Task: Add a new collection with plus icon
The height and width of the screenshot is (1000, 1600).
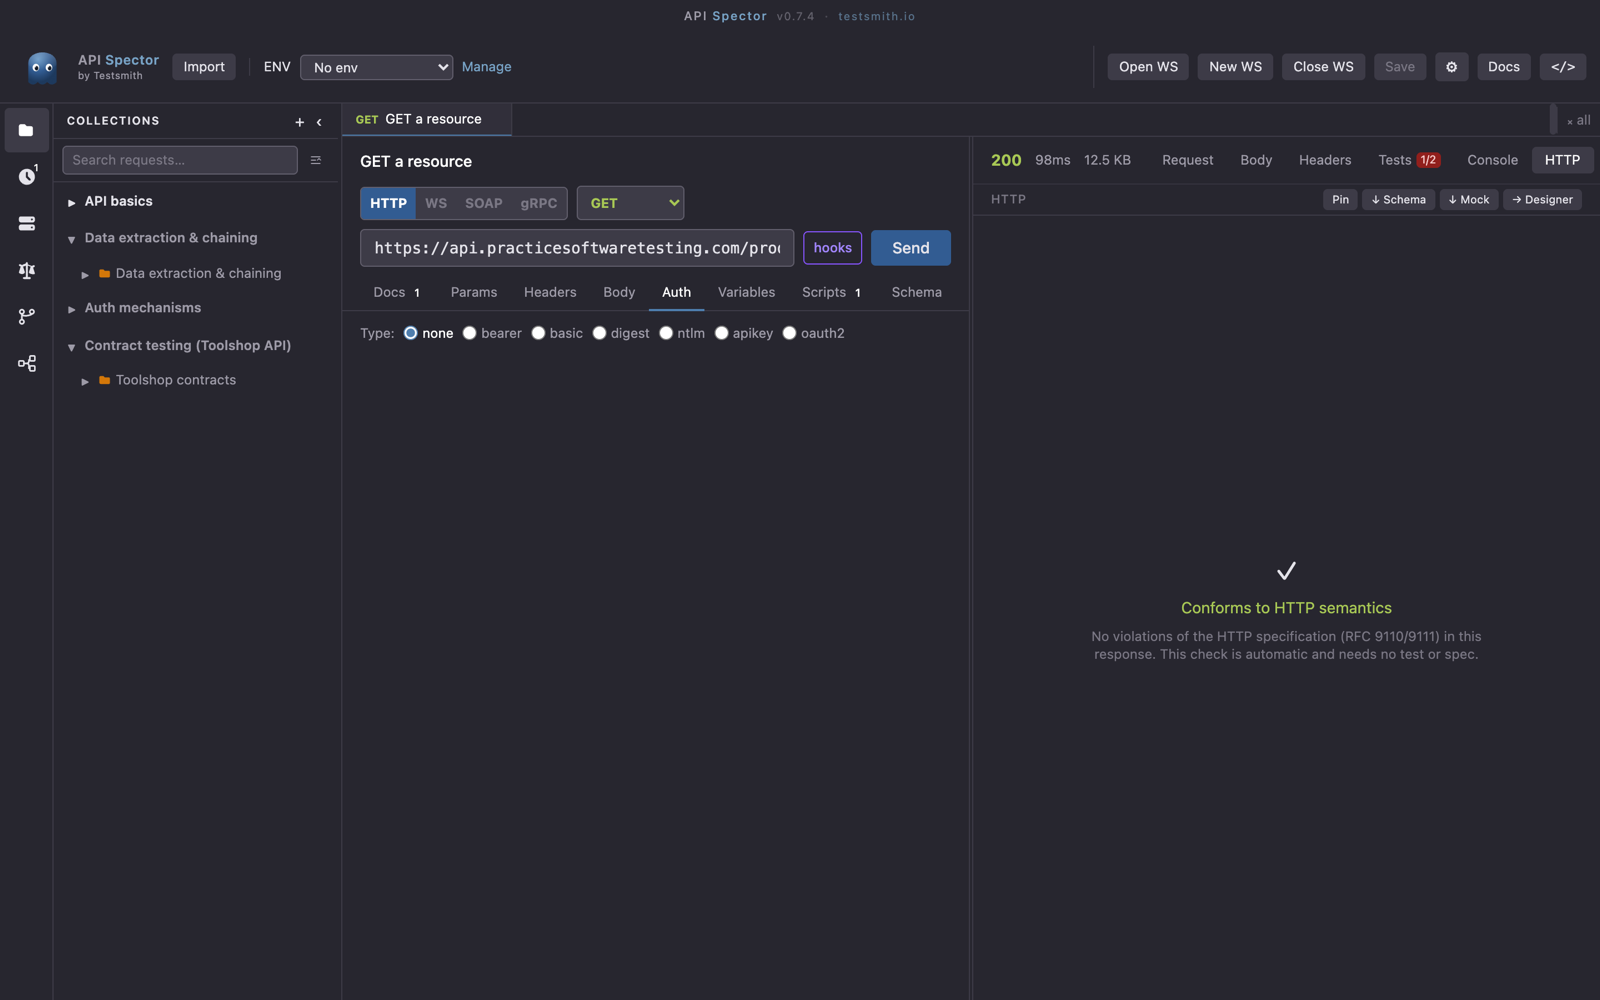Action: (x=299, y=122)
